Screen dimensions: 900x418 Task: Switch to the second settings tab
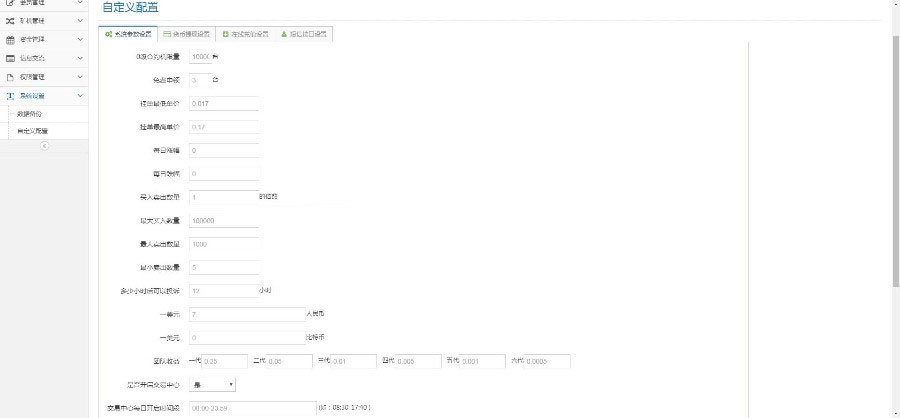pyautogui.click(x=187, y=33)
